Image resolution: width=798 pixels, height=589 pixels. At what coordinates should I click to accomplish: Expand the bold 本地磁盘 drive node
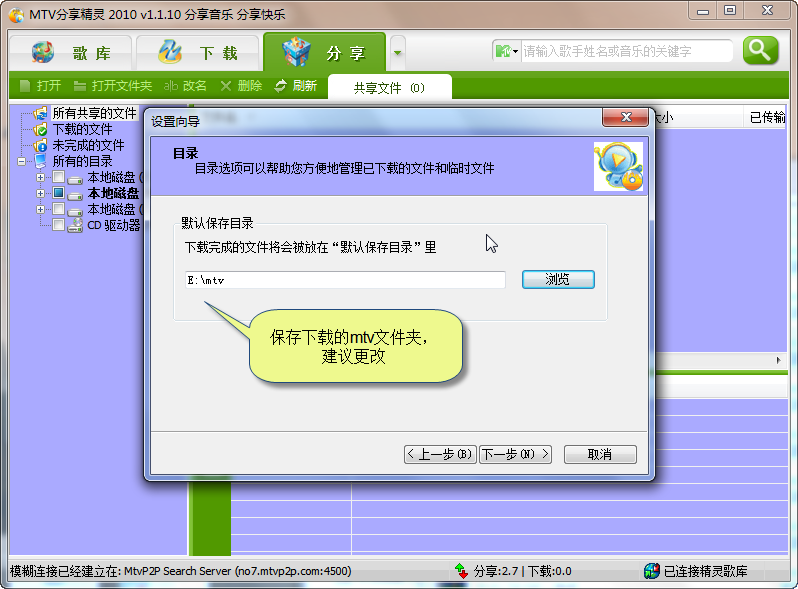point(40,193)
